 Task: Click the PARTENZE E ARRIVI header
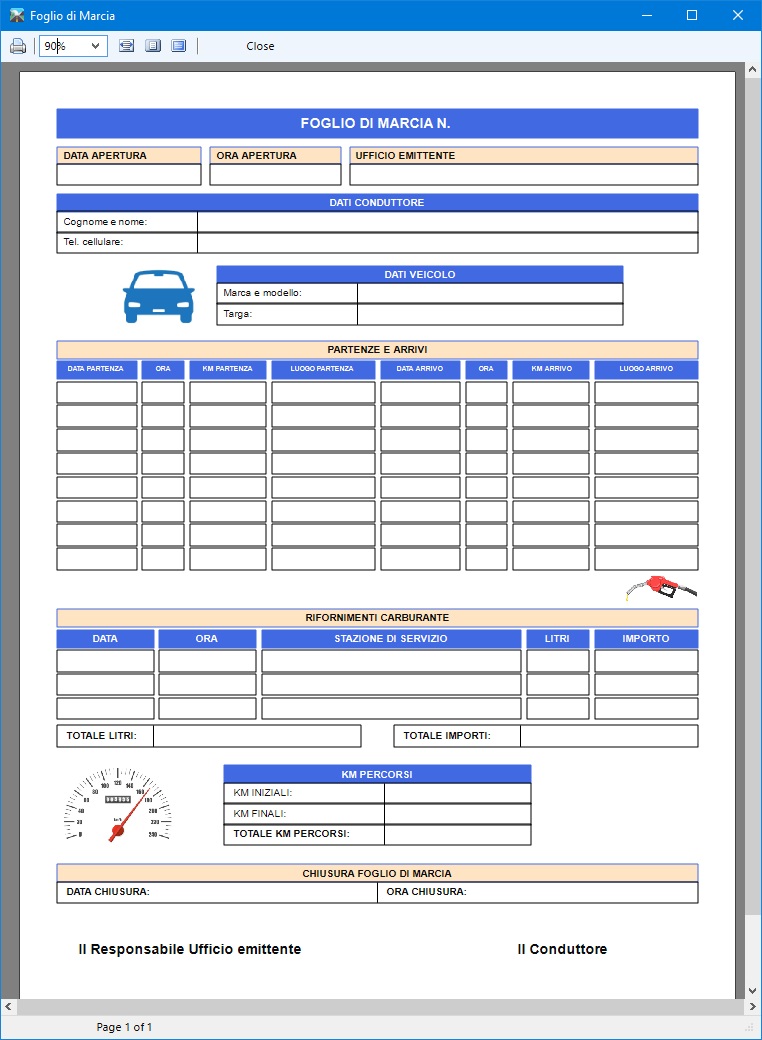point(377,350)
